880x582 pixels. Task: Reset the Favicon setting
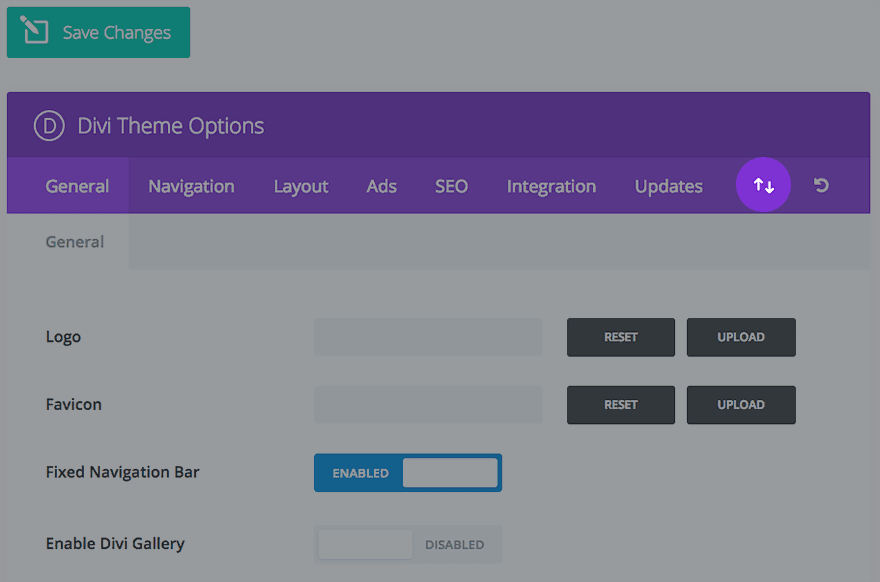click(620, 405)
